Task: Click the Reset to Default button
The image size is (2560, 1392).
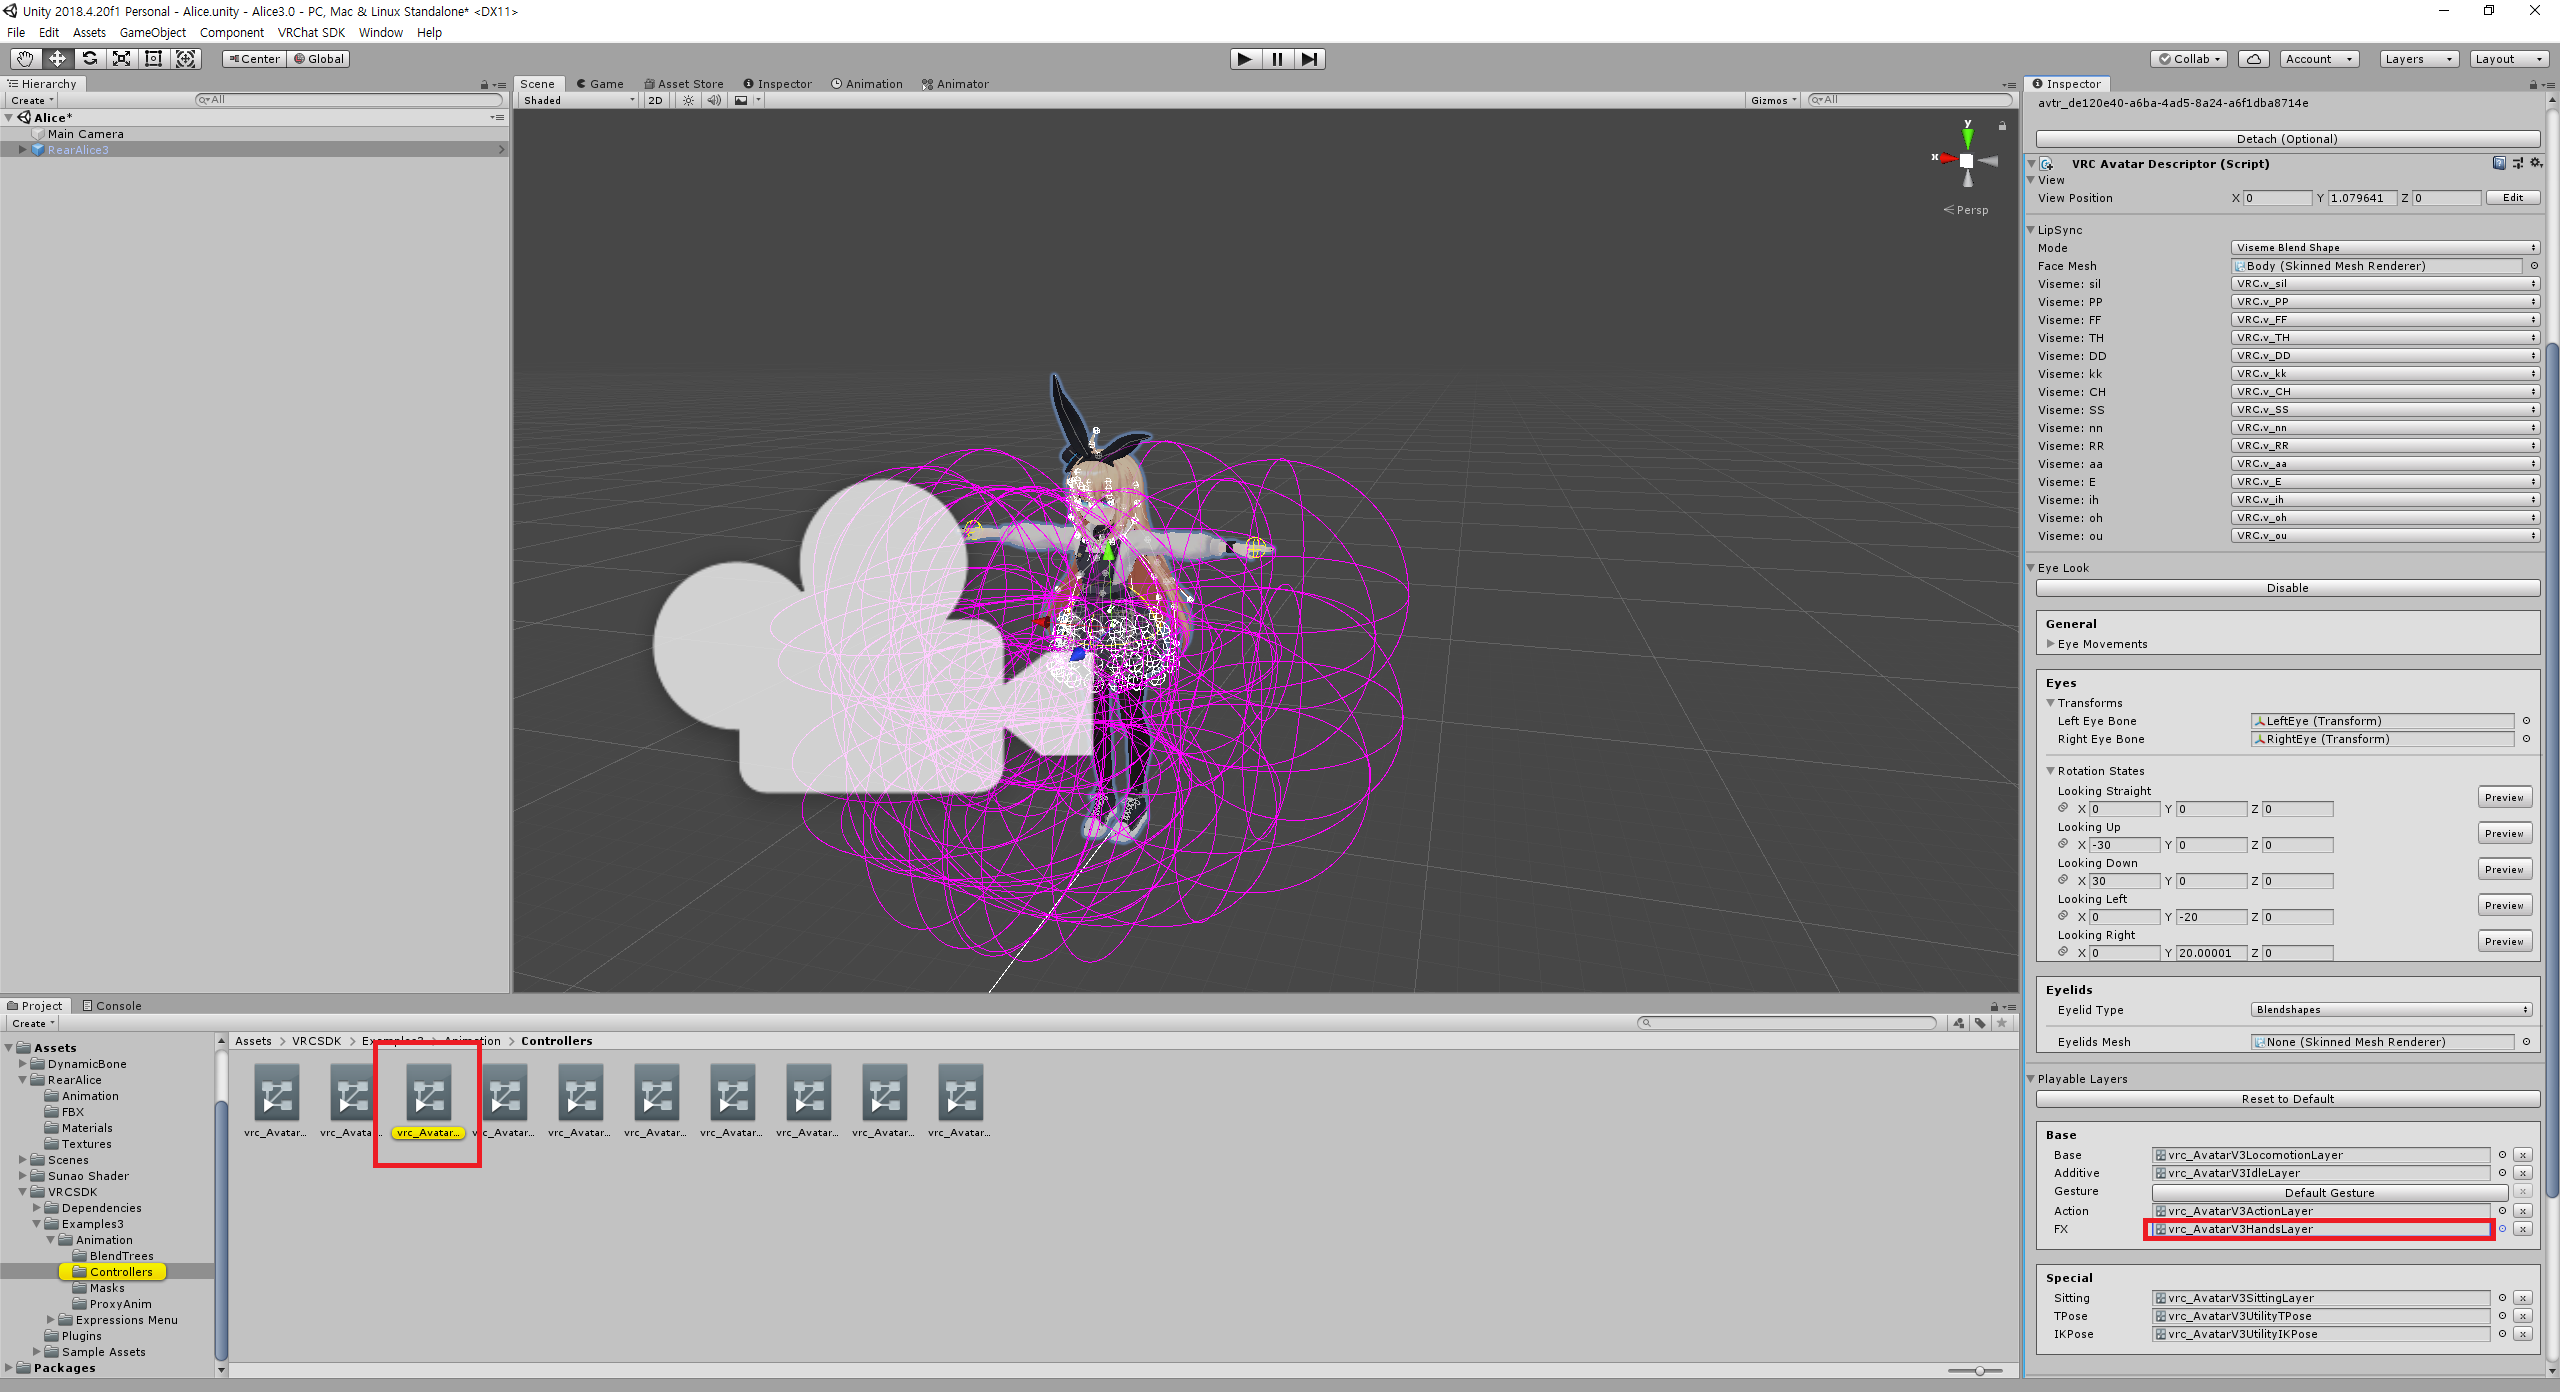Action: click(2287, 1099)
